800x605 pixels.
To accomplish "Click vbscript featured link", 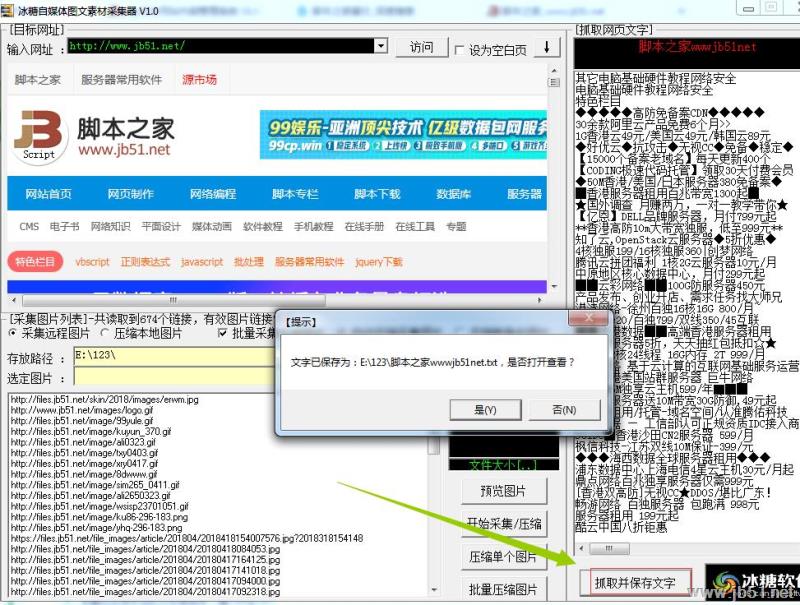I will point(92,262).
